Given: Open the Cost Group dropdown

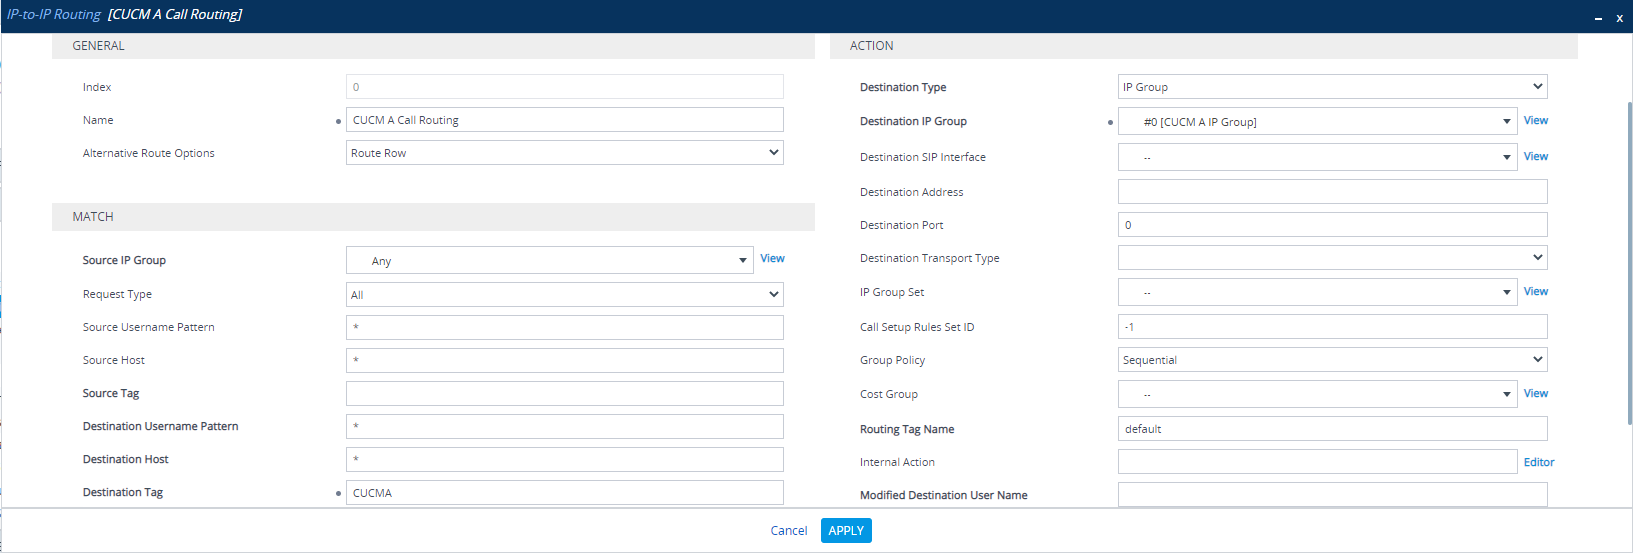Looking at the screenshot, I should pyautogui.click(x=1317, y=394).
